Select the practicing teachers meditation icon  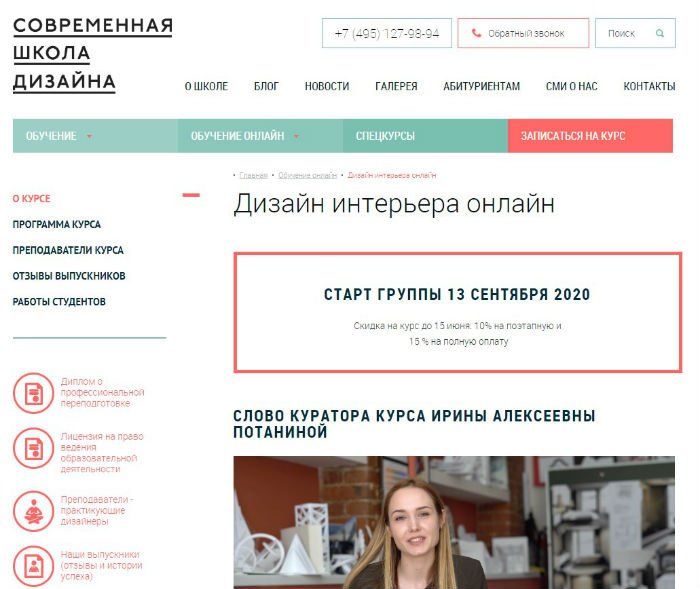point(33,511)
